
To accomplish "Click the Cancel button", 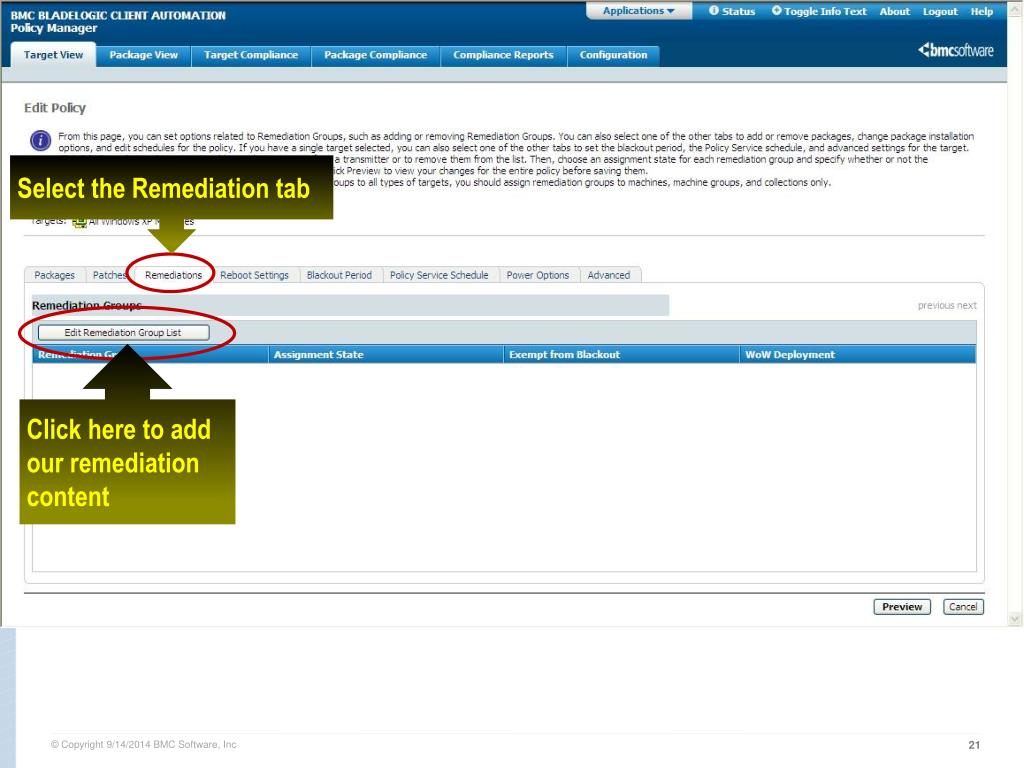I will (963, 607).
